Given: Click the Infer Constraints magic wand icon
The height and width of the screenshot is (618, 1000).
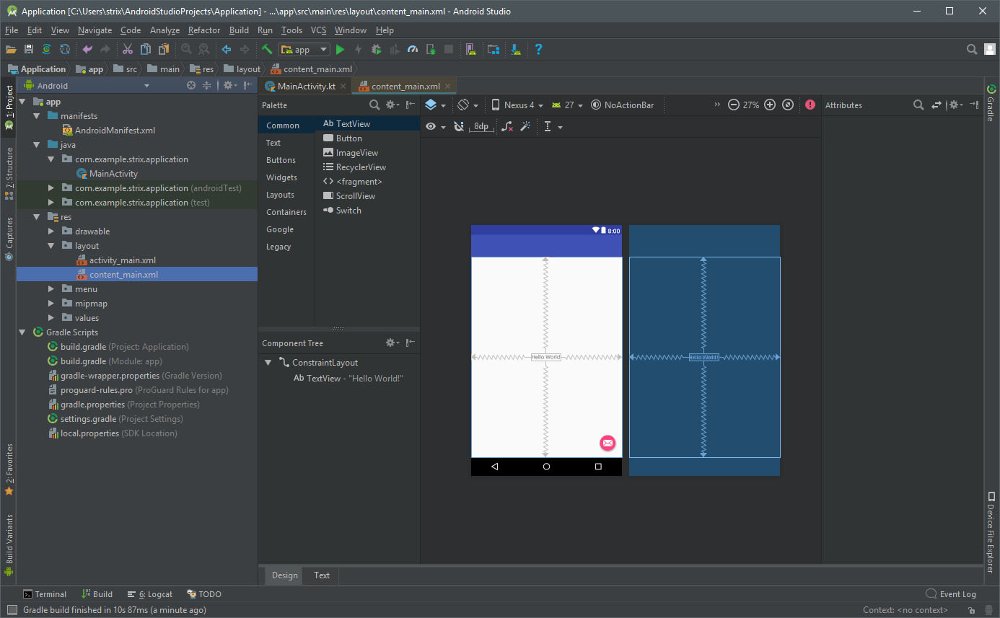Looking at the screenshot, I should (525, 126).
